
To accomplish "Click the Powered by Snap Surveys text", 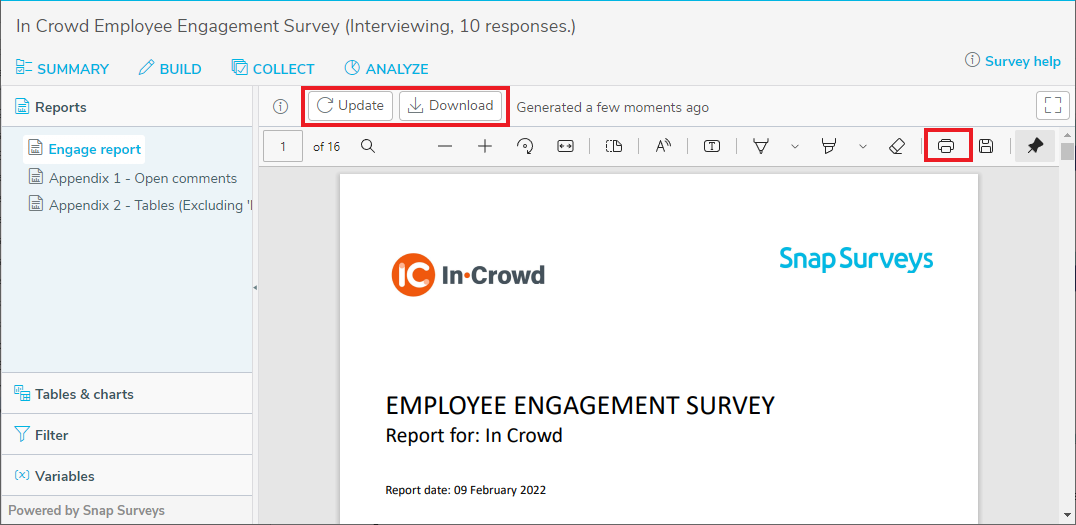I will pyautogui.click(x=86, y=511).
